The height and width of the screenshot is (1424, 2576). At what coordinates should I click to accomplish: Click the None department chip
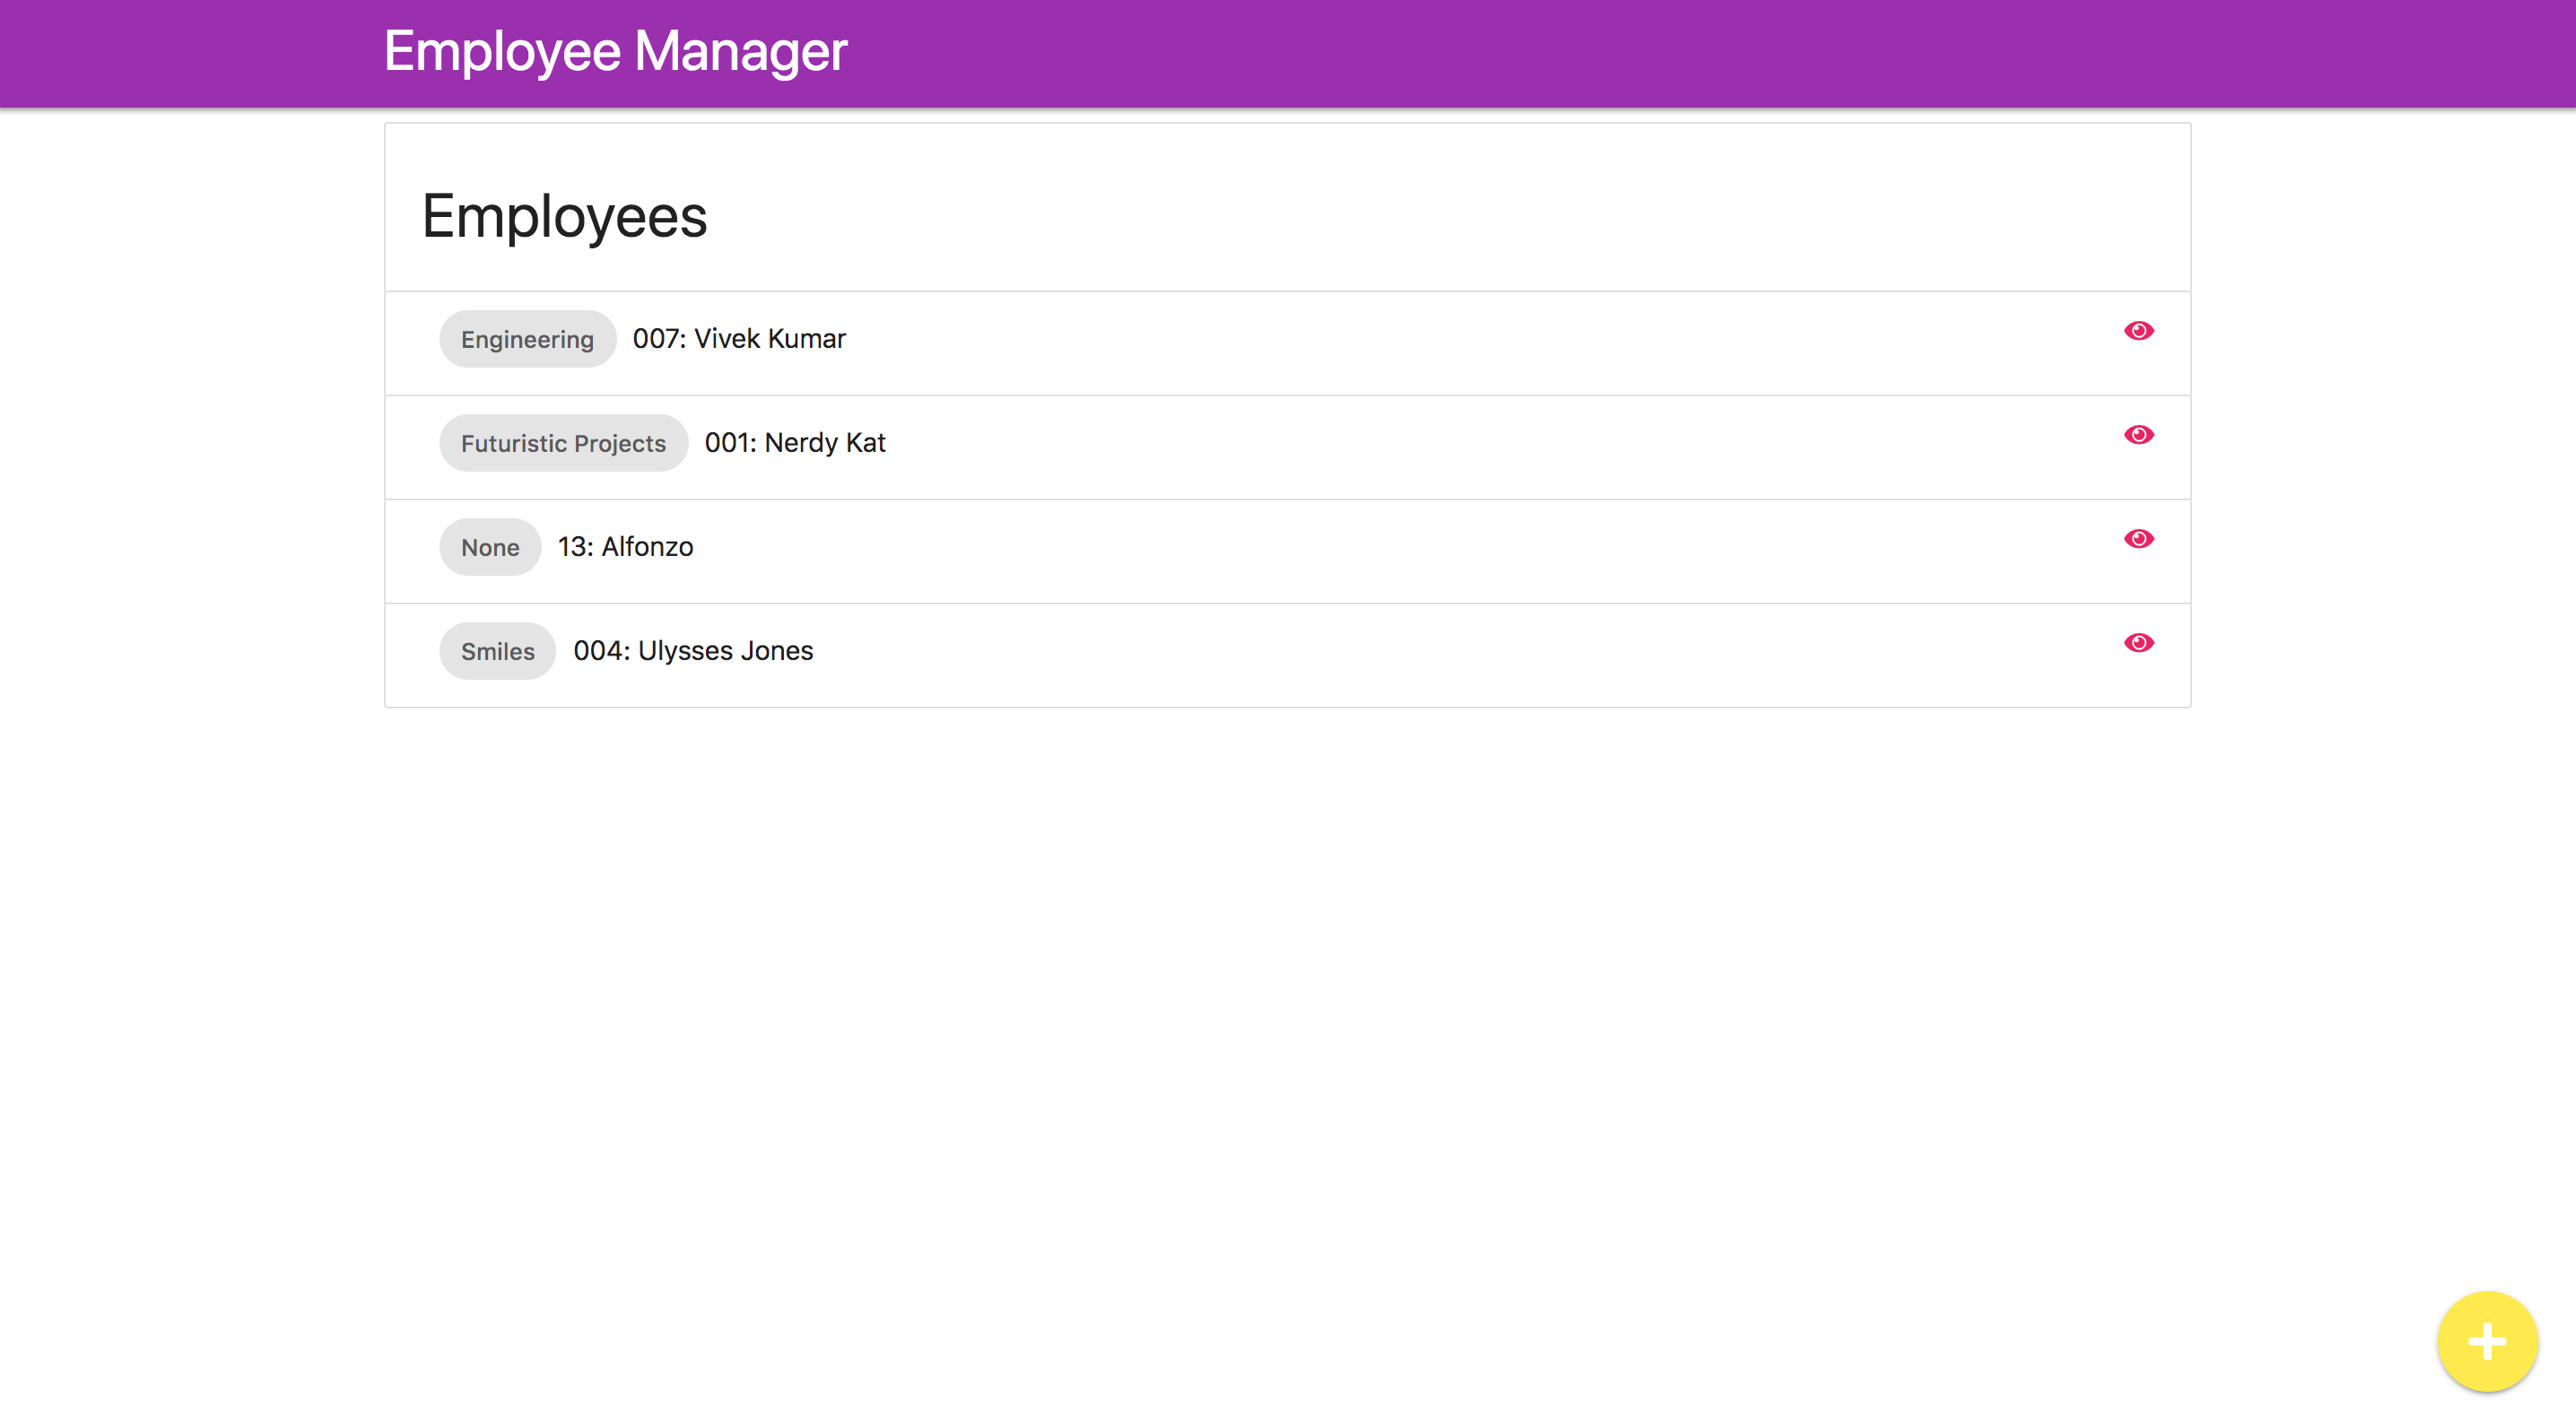tap(490, 548)
